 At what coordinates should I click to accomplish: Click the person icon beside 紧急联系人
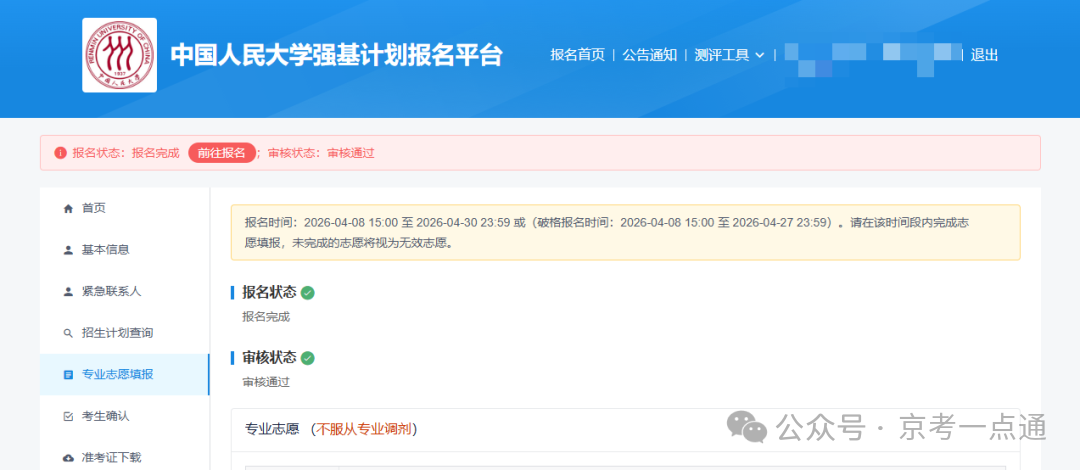(68, 292)
